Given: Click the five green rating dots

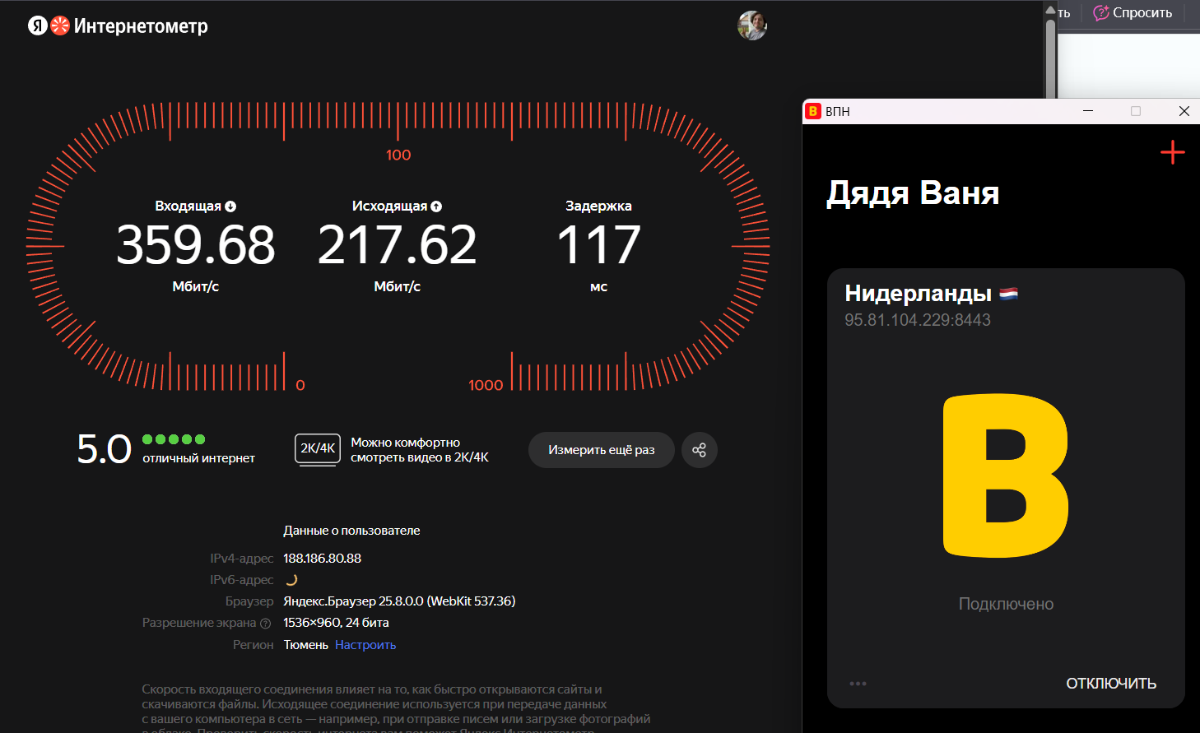Looking at the screenshot, I should point(174,439).
